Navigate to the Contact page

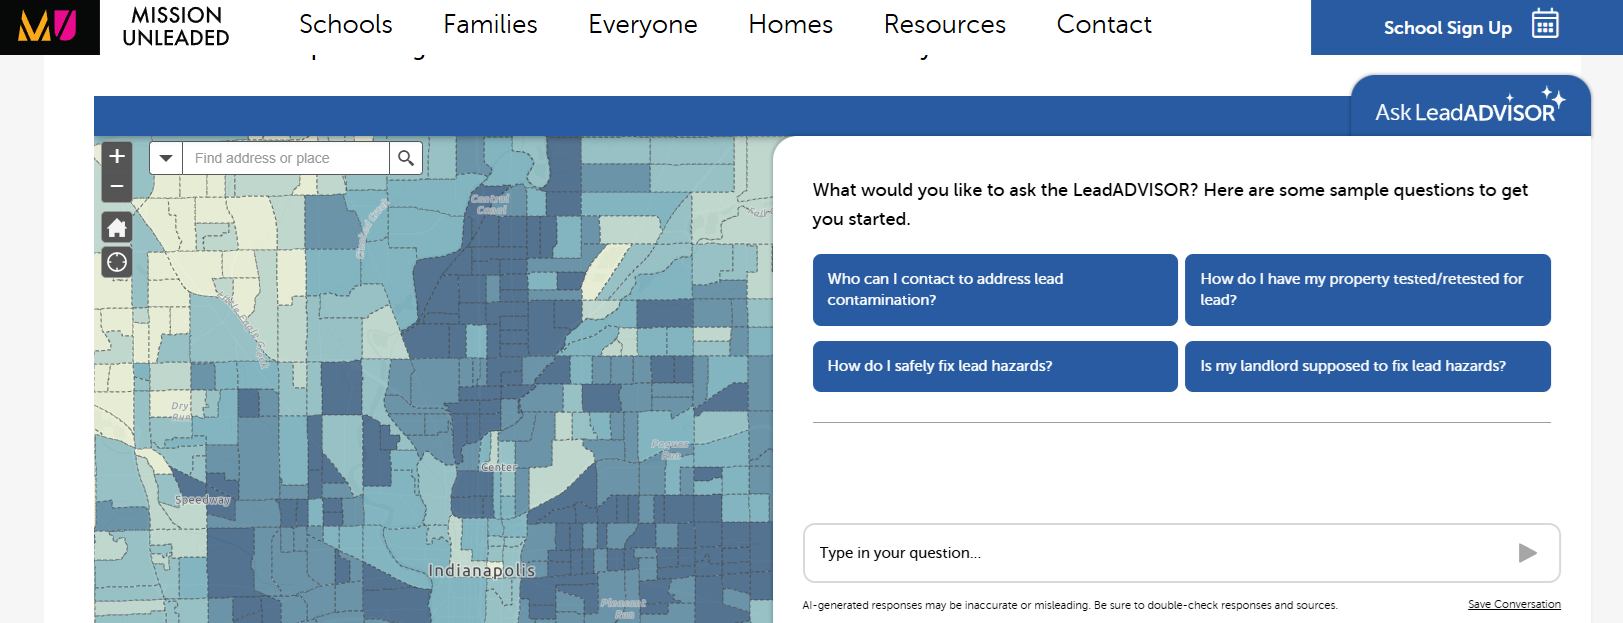point(1104,25)
